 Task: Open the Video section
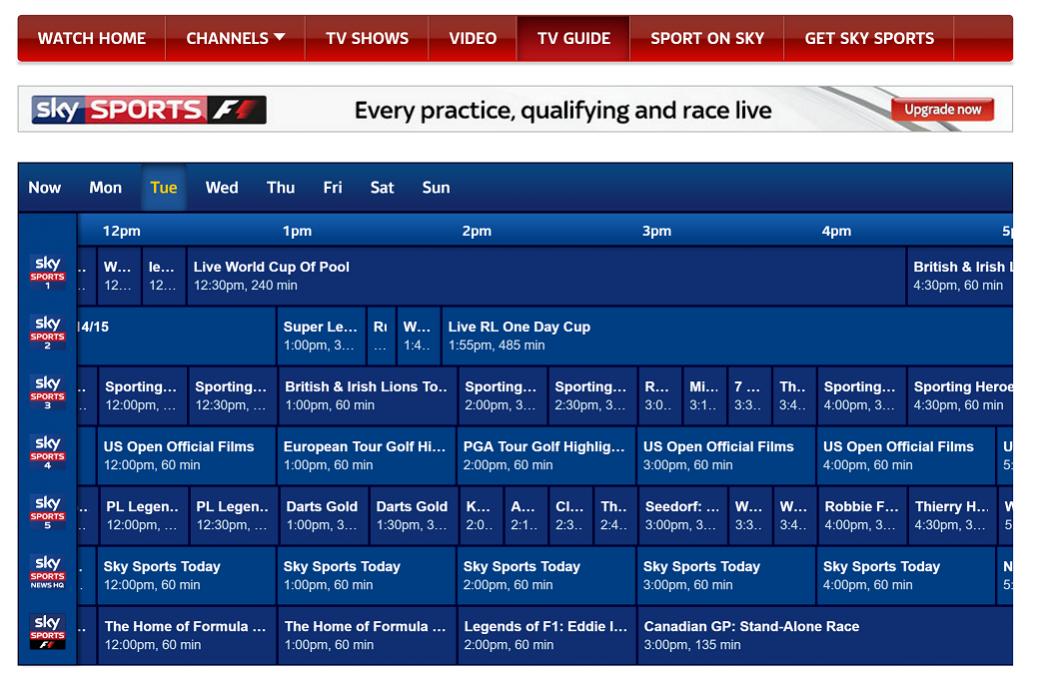[x=473, y=38]
